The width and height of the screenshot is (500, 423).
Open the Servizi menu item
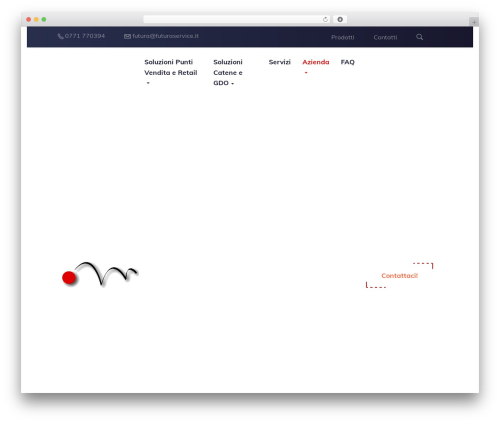(x=280, y=62)
